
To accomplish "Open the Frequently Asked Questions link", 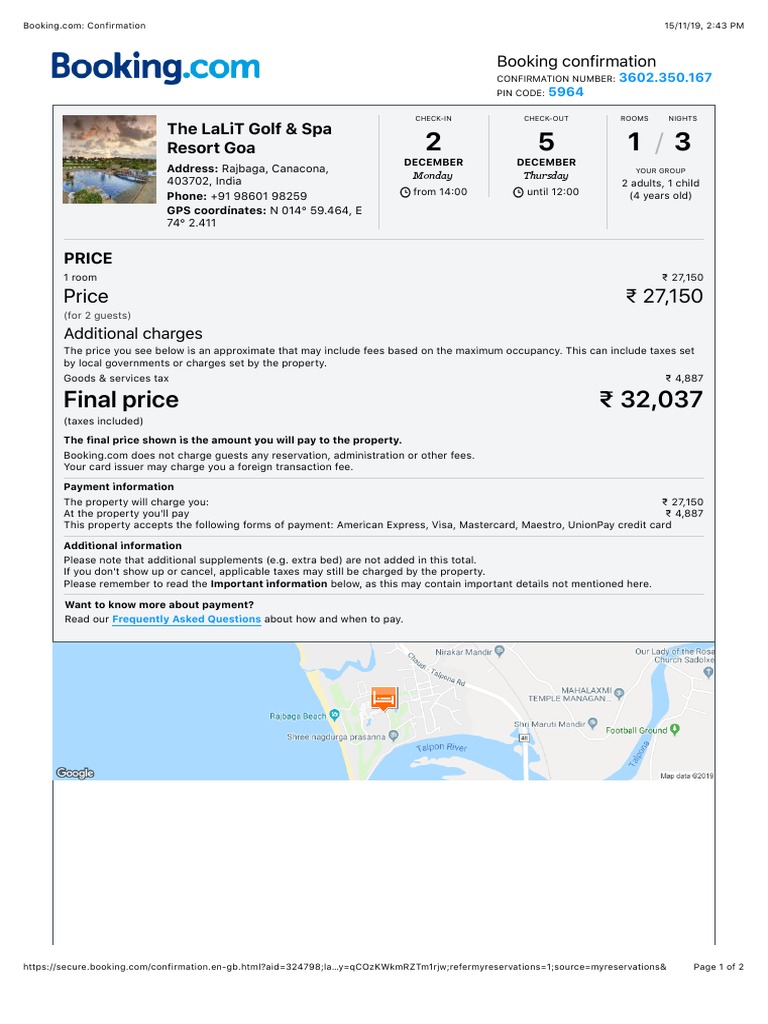I will pyautogui.click(x=186, y=619).
